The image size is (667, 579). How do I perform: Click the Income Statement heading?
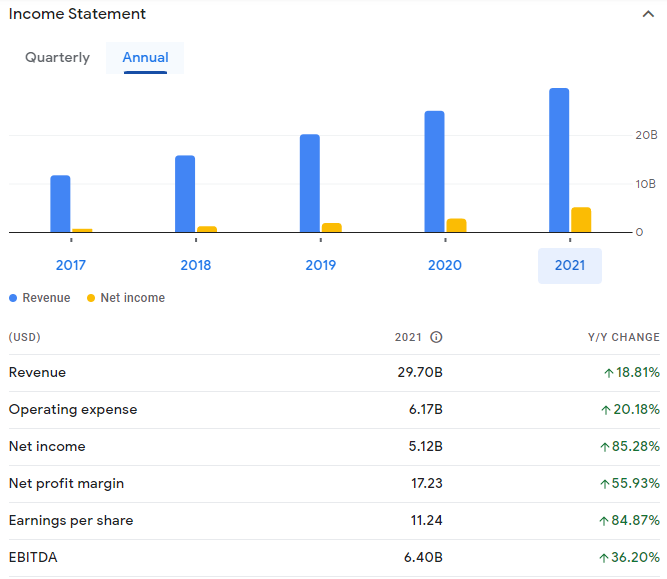coord(77,14)
